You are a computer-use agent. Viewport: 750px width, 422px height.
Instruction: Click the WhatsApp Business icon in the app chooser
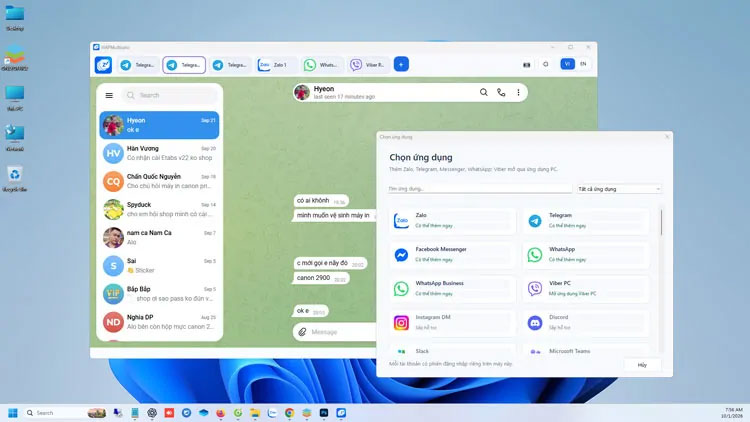[401, 289]
